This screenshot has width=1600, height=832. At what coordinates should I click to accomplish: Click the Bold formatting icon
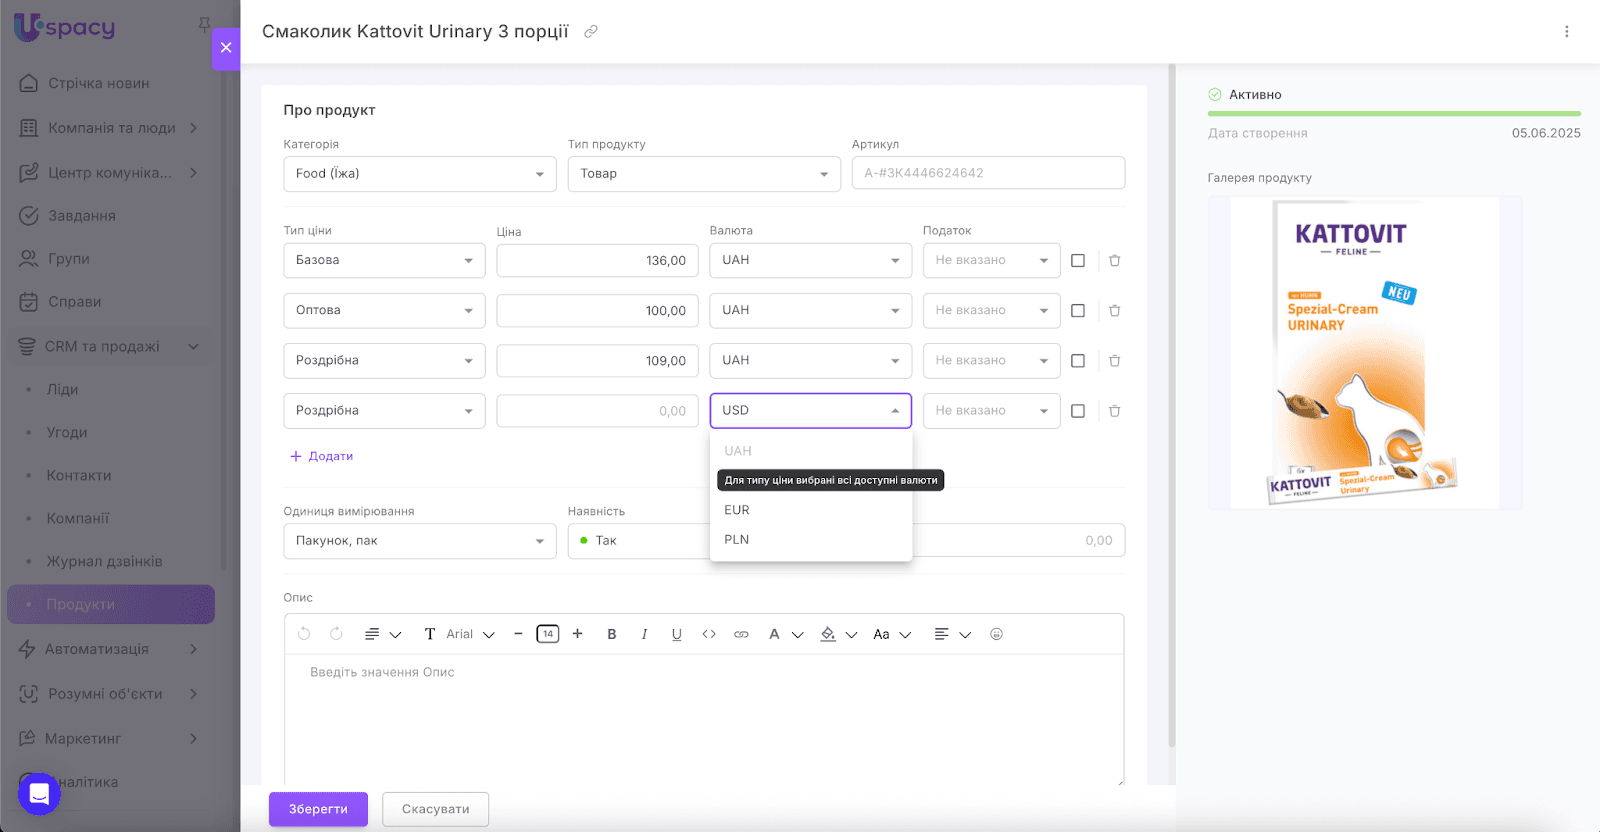[x=612, y=634]
